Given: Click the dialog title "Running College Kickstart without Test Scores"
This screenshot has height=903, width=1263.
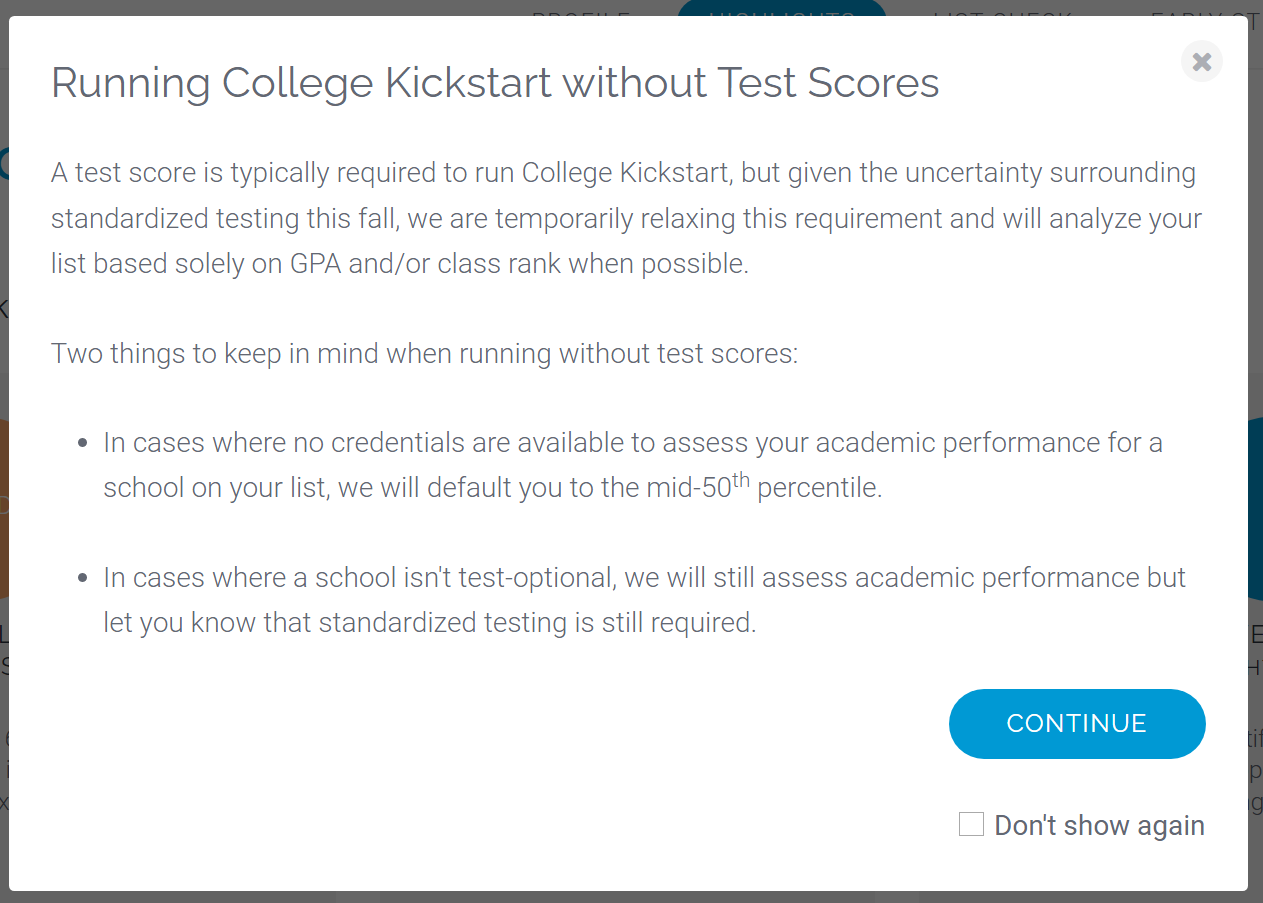Looking at the screenshot, I should (495, 83).
